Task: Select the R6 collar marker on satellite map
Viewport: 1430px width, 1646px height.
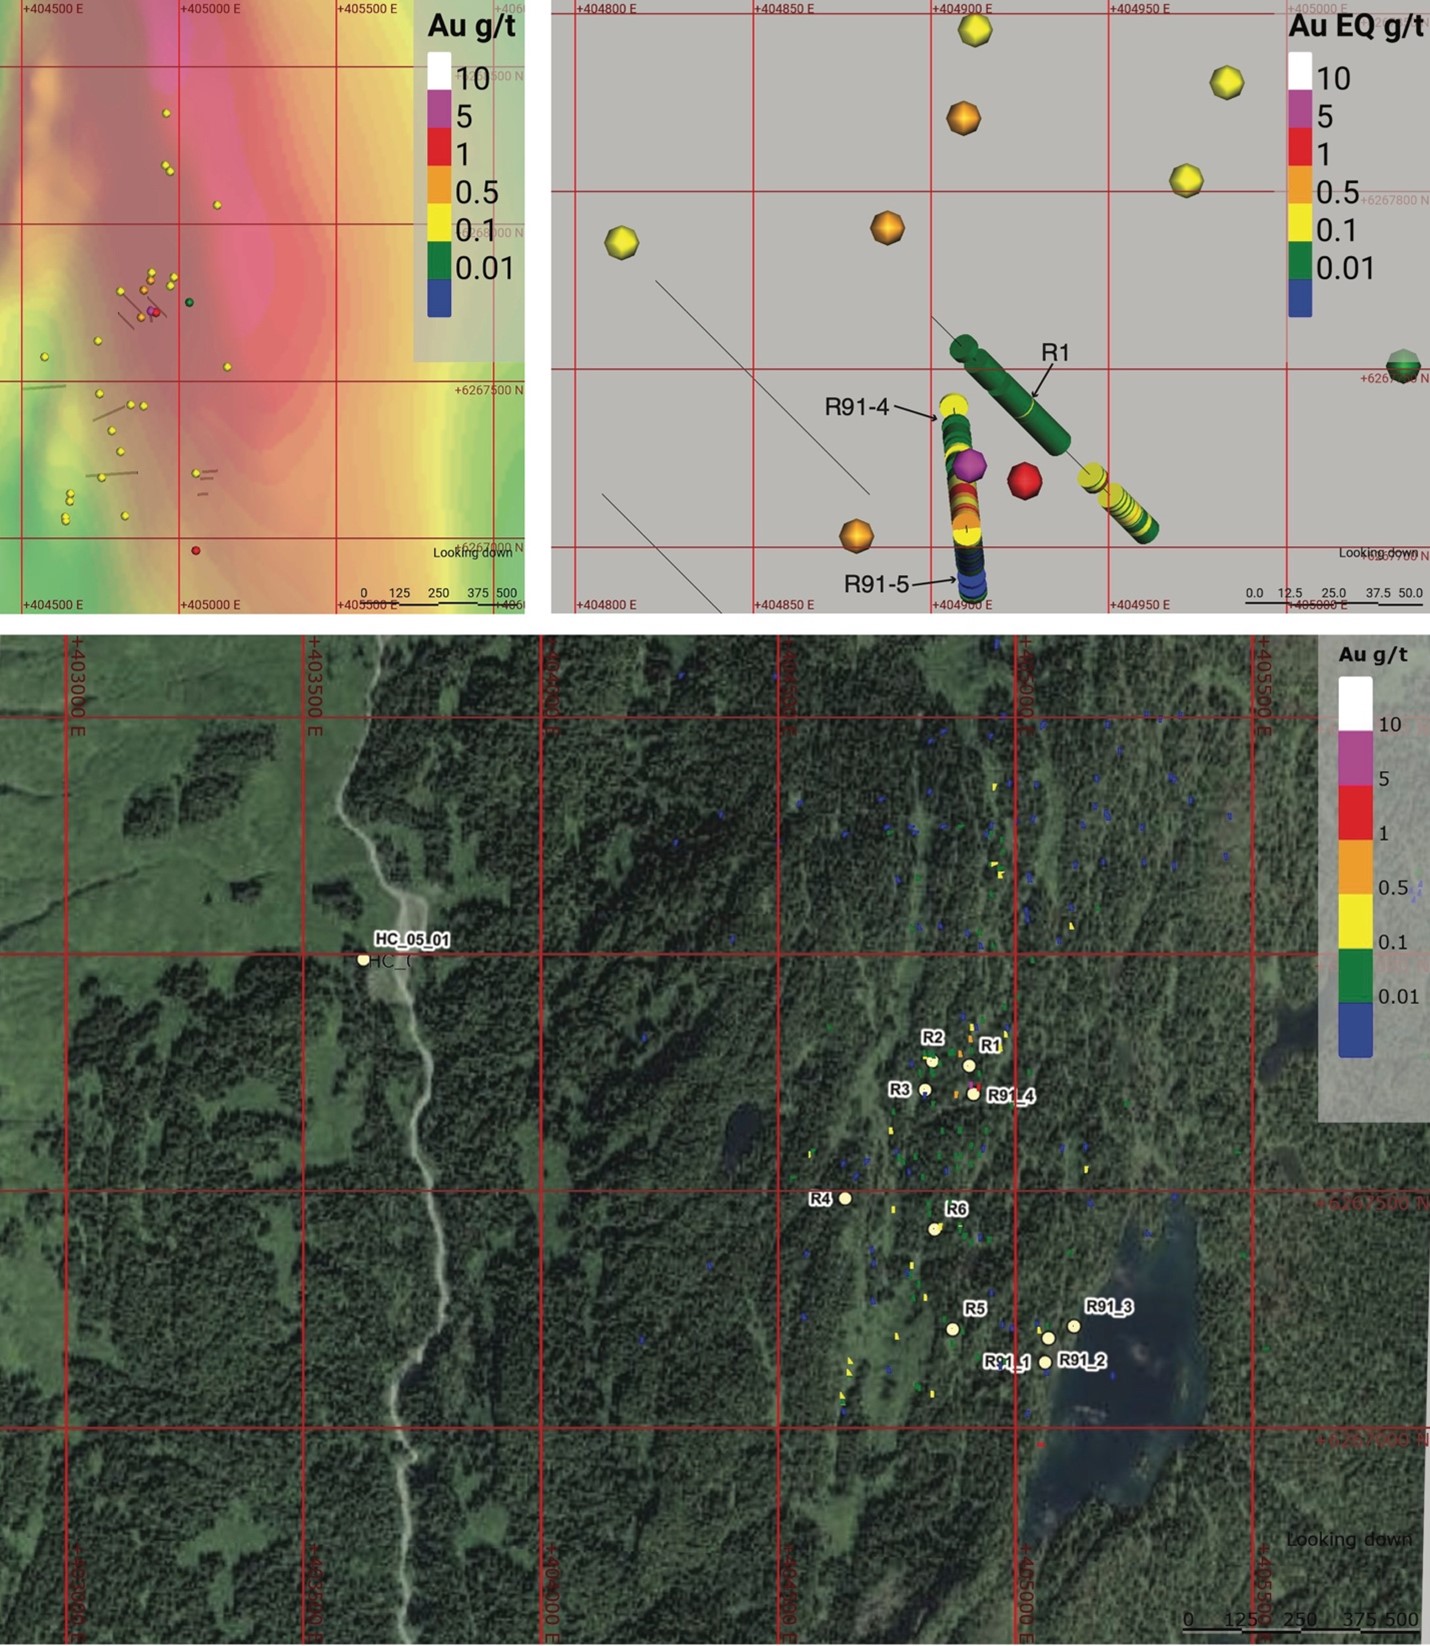Action: point(935,1229)
